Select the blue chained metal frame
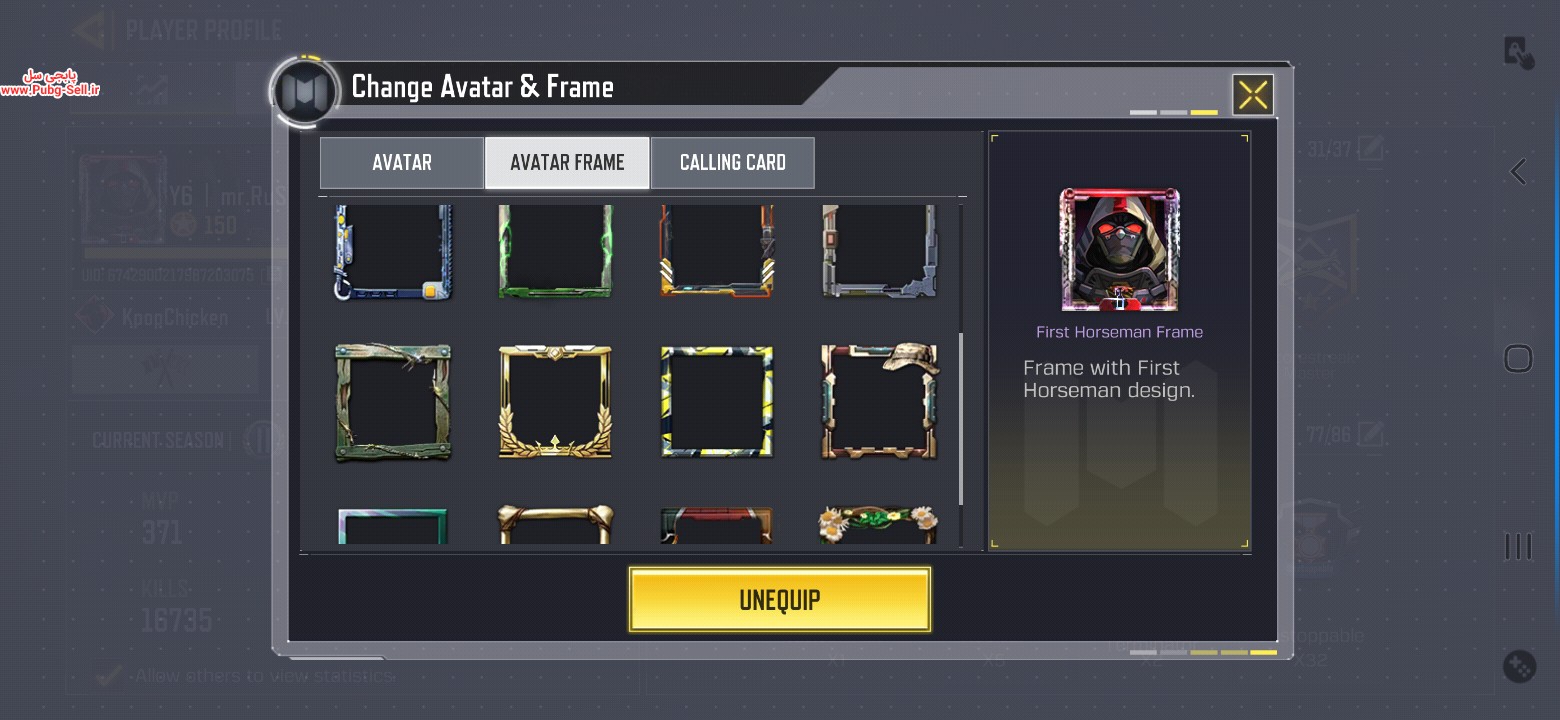The image size is (1560, 720). coord(393,252)
